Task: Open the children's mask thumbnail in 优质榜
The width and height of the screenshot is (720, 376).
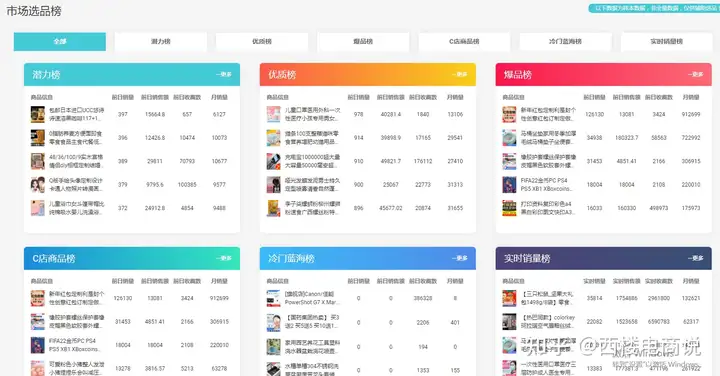Action: point(274,114)
